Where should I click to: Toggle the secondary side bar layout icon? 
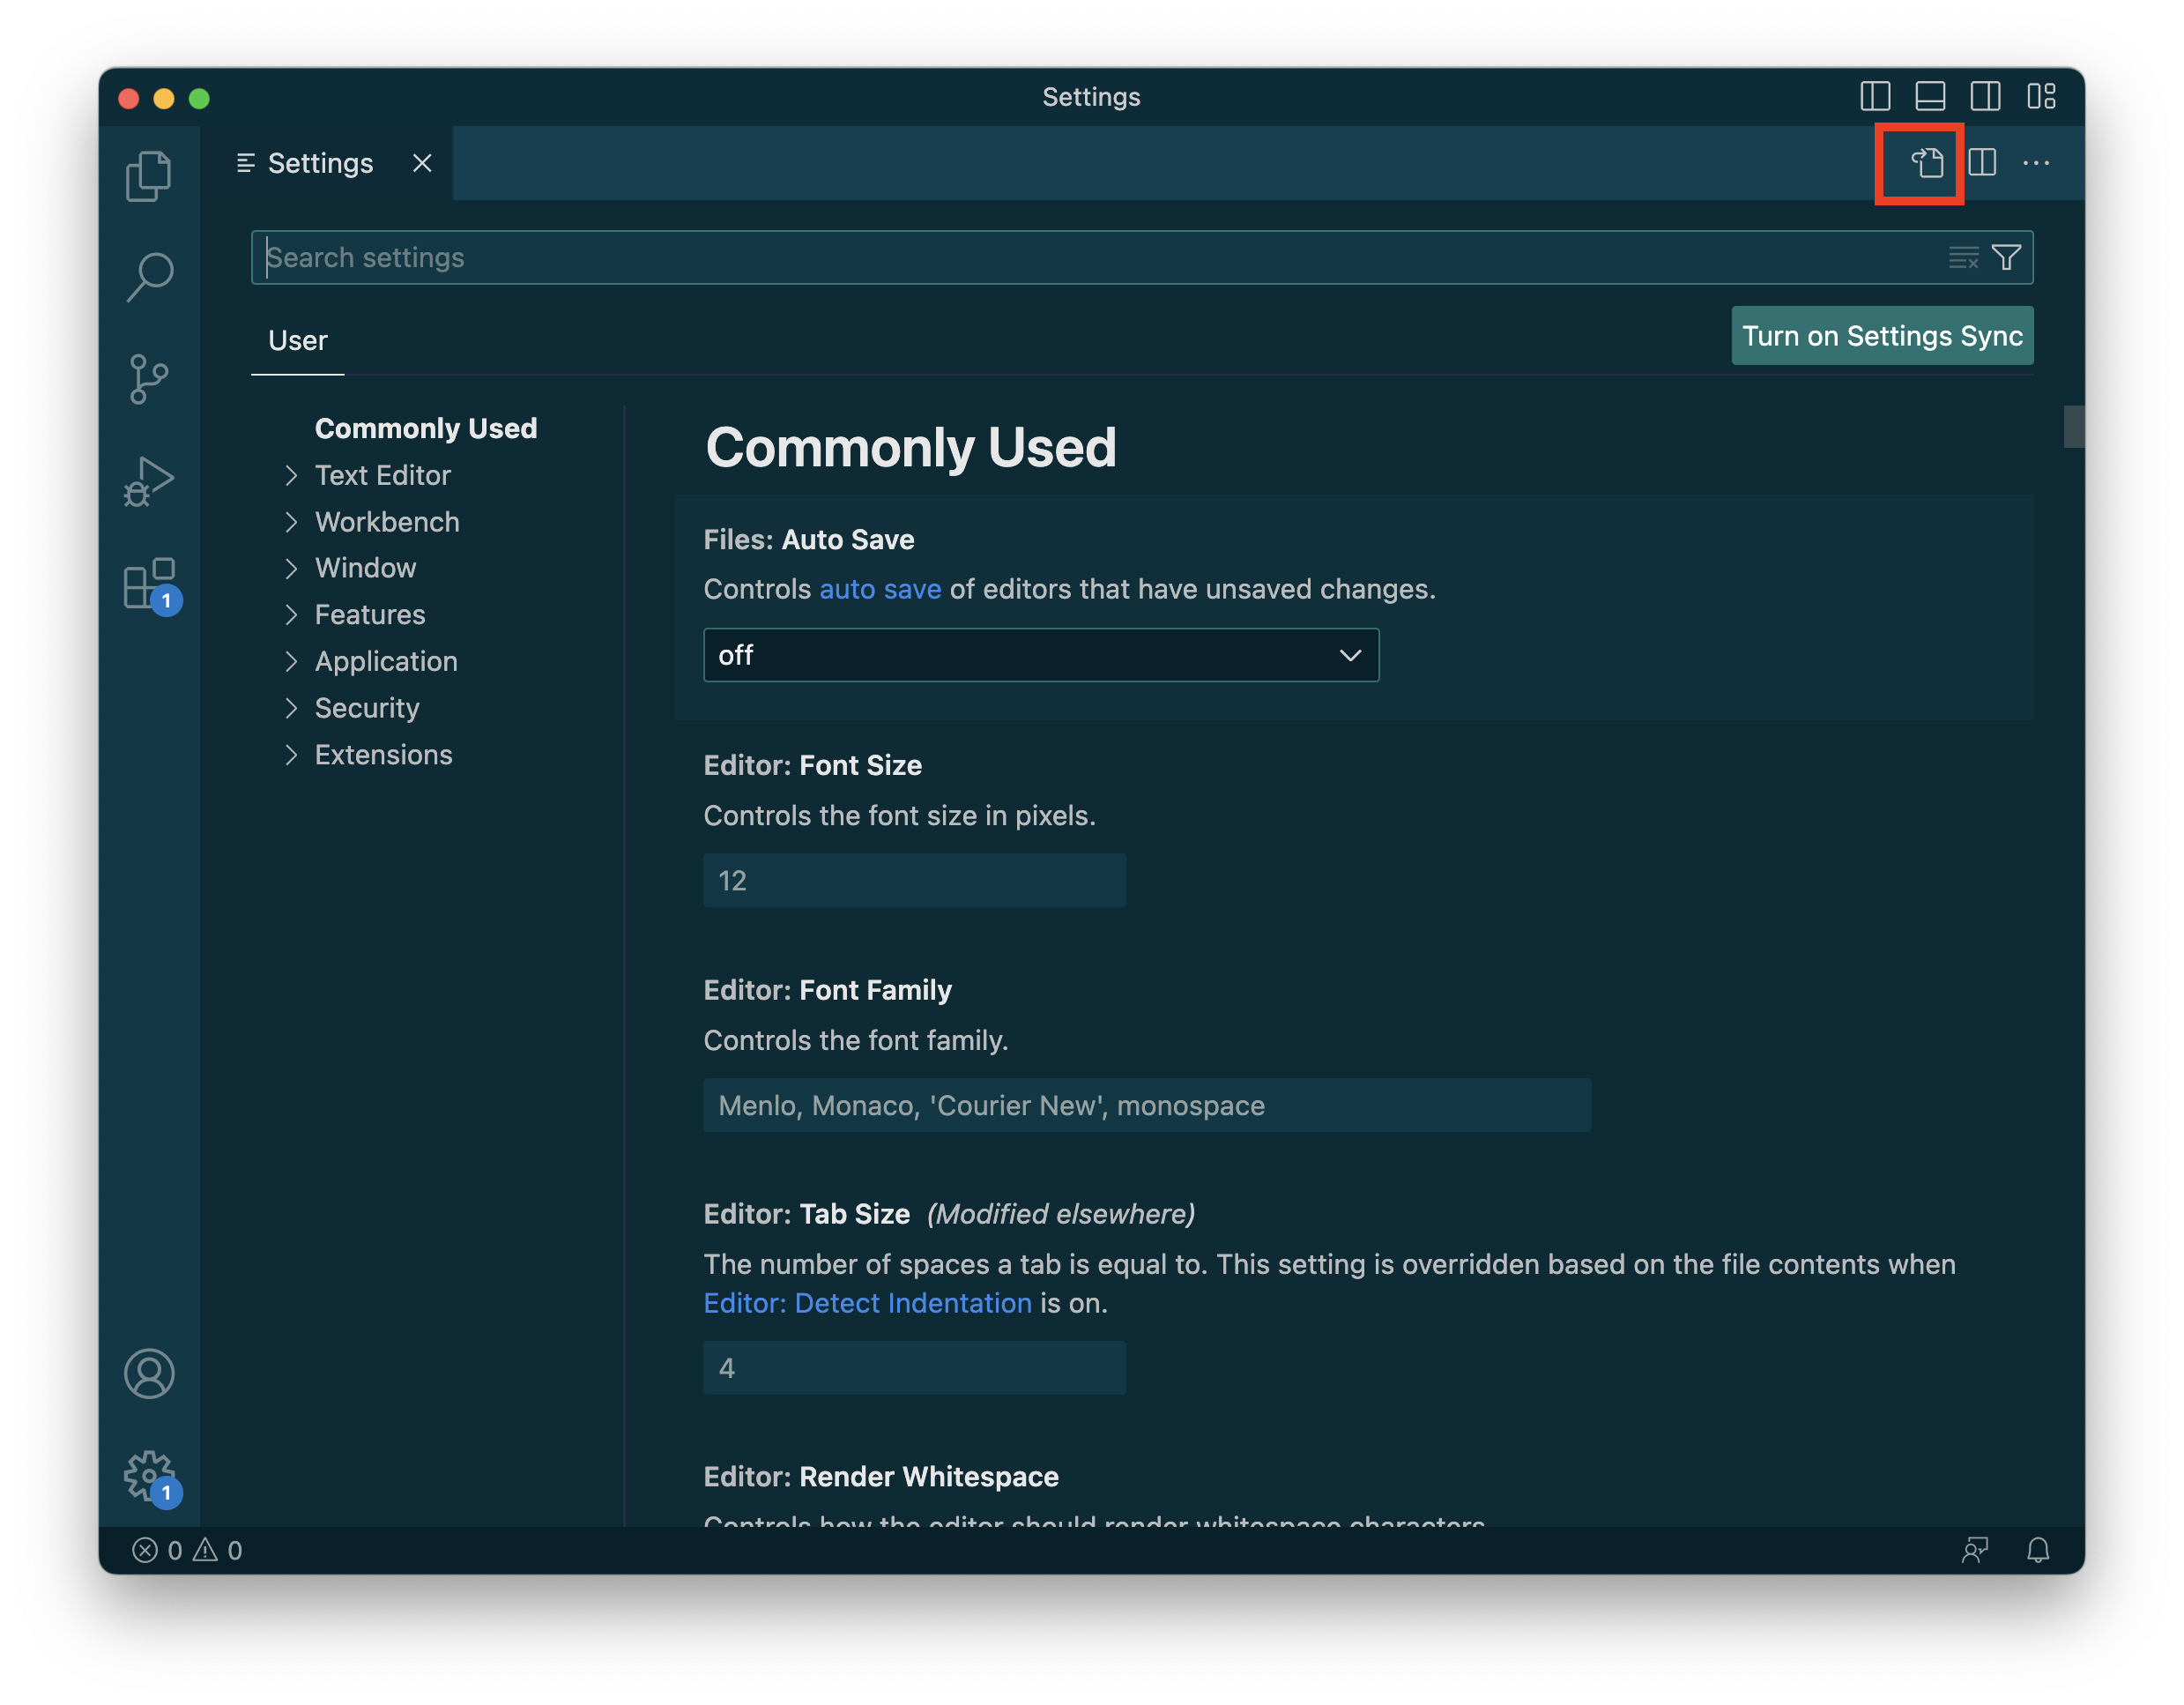click(1985, 97)
